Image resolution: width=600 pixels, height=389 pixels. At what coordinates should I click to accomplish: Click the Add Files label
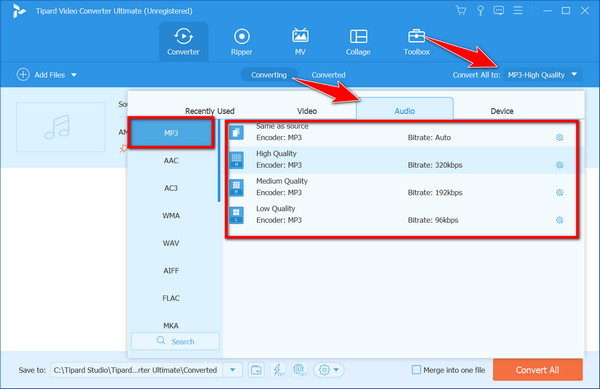tap(50, 75)
